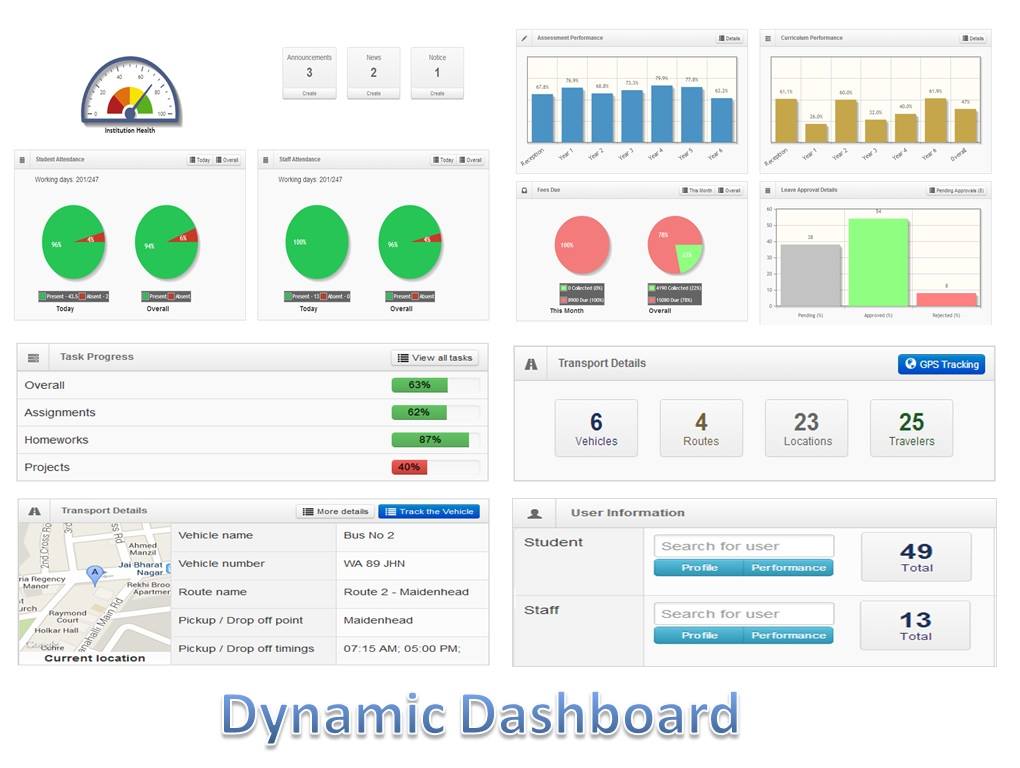Switch Student Attendance to Overall view

(228, 160)
